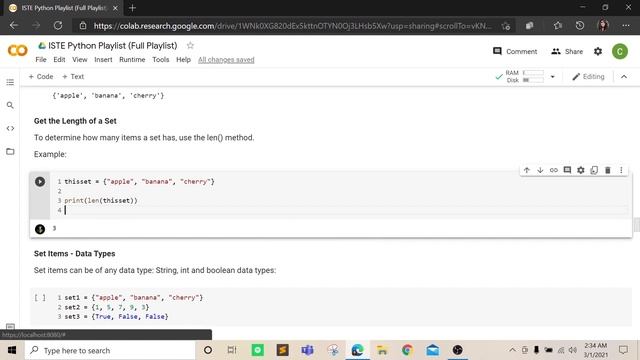Open browser favorites star icon
The image size is (640, 360).
click(558, 26)
